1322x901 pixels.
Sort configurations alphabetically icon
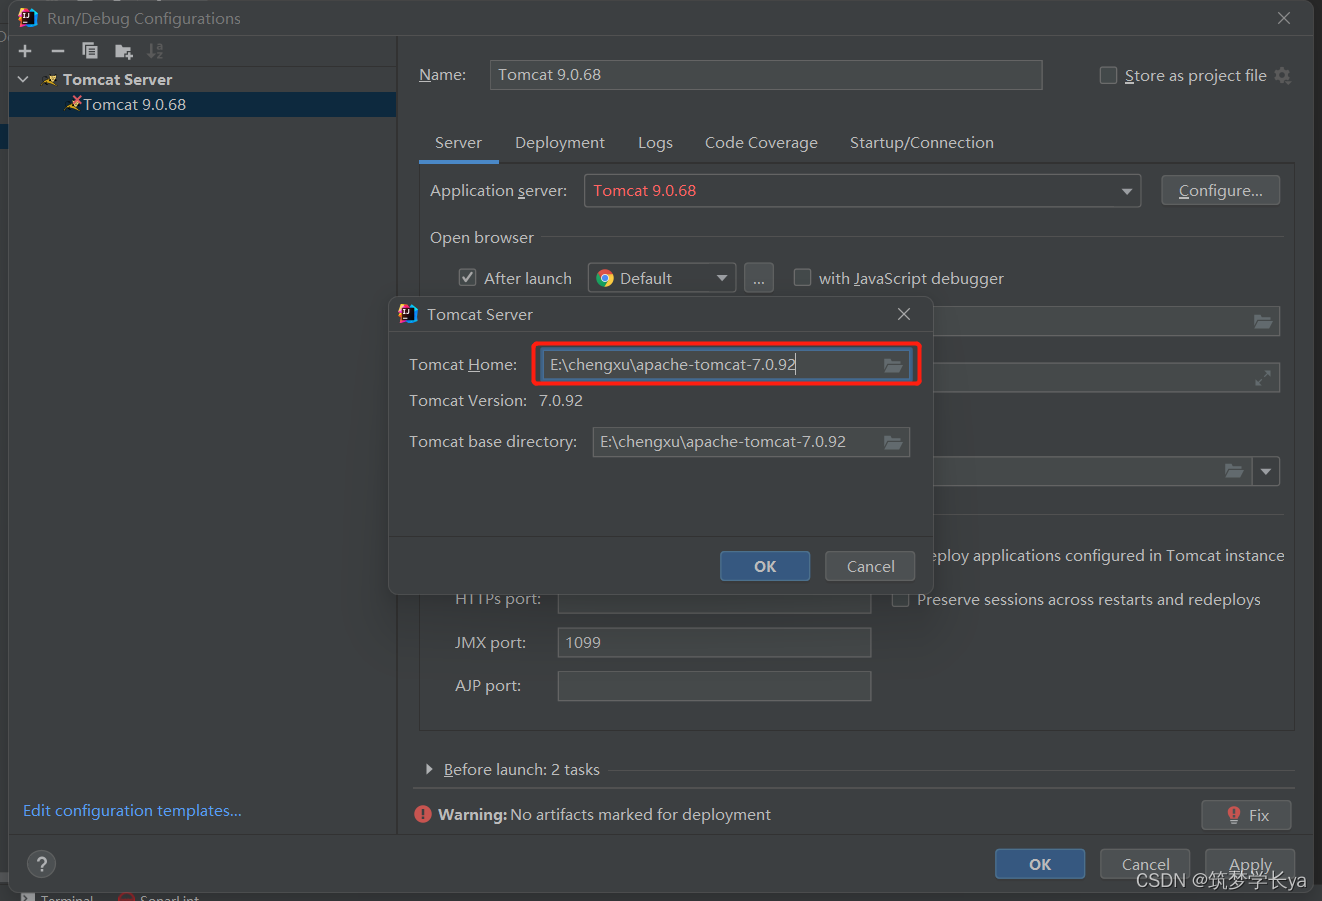(155, 51)
